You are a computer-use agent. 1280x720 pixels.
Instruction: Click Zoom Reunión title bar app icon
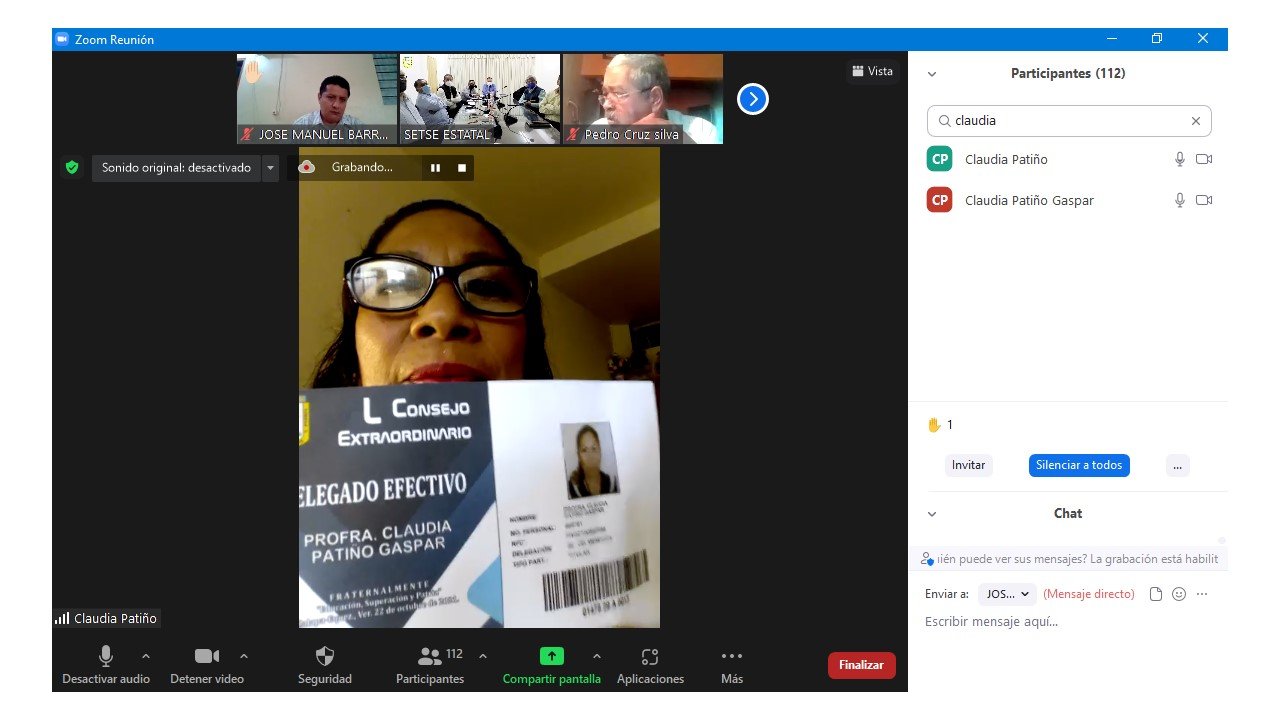click(62, 39)
